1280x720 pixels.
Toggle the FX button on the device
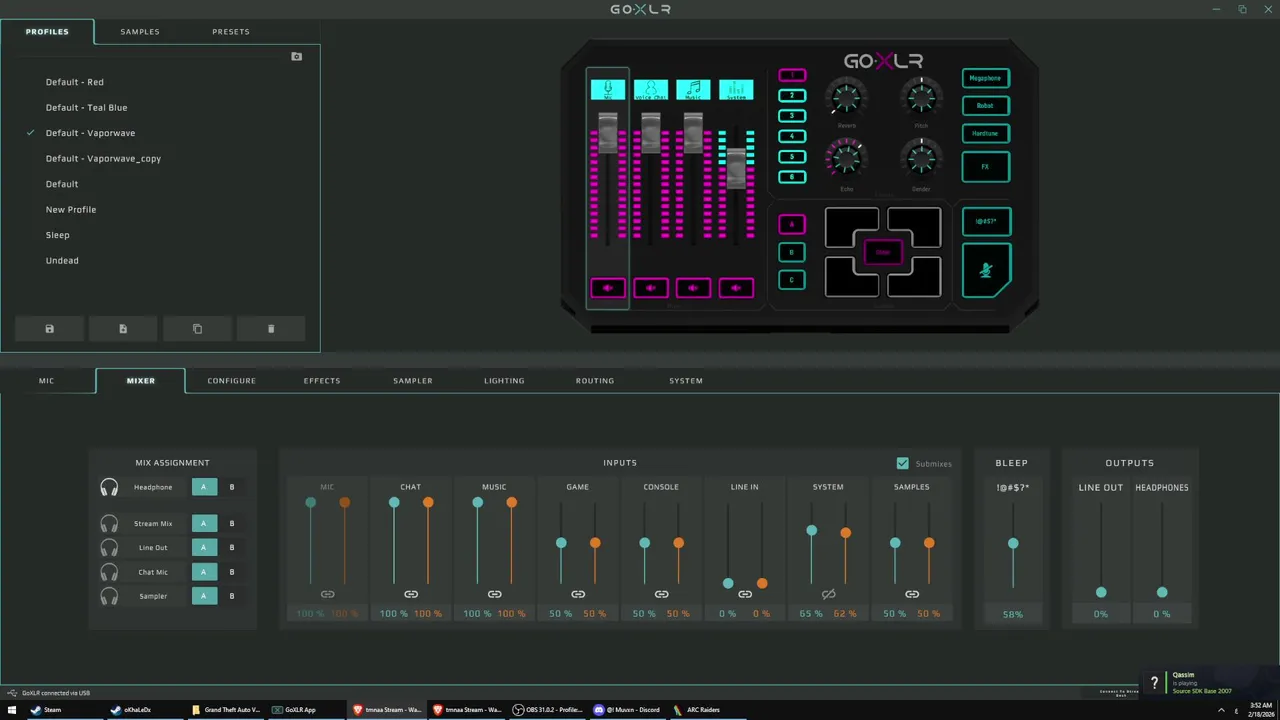pyautogui.click(x=985, y=167)
